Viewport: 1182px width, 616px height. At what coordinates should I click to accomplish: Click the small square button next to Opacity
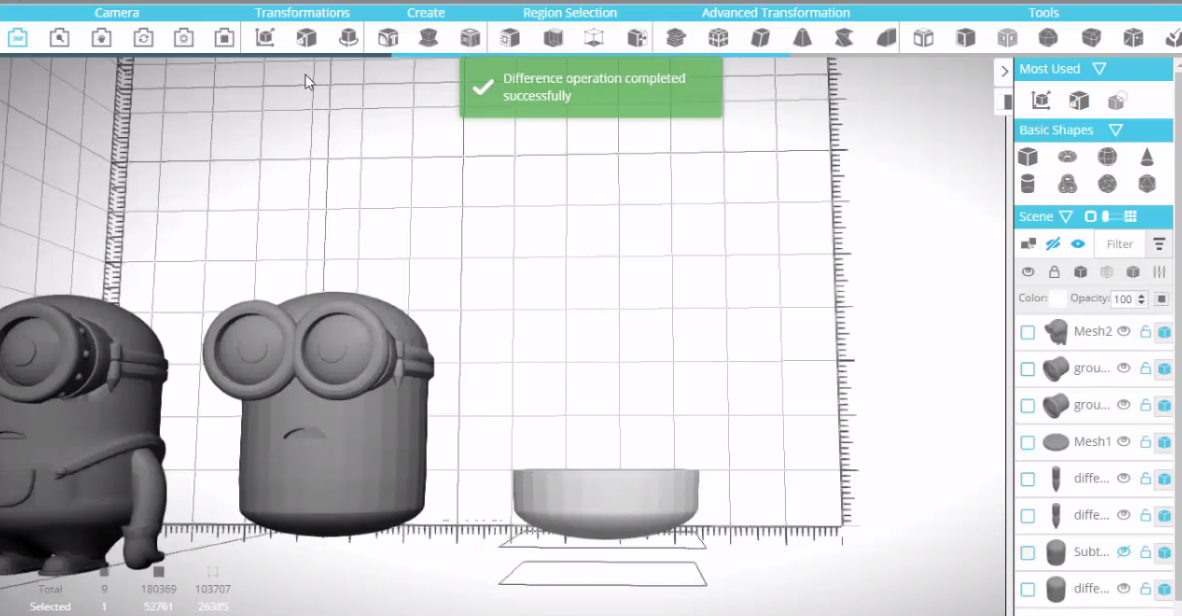1162,299
